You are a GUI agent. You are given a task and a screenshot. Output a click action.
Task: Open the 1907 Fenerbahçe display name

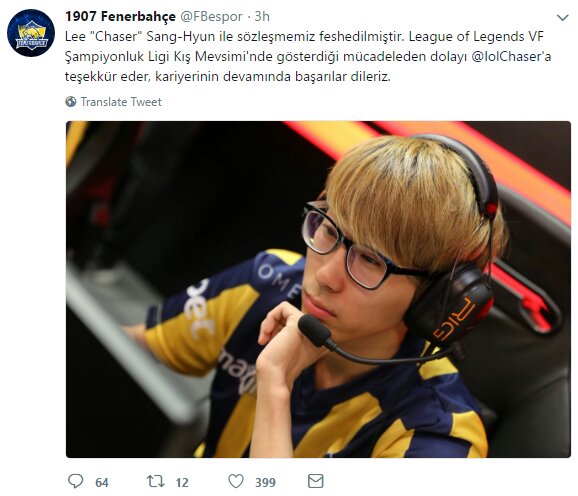120,17
